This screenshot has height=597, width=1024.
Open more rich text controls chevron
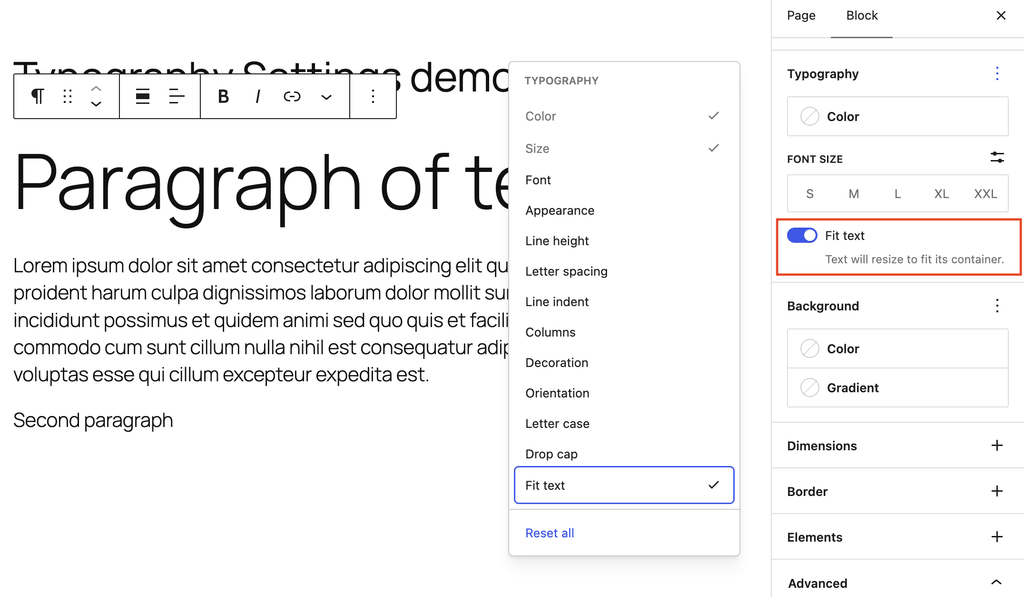pyautogui.click(x=326, y=97)
